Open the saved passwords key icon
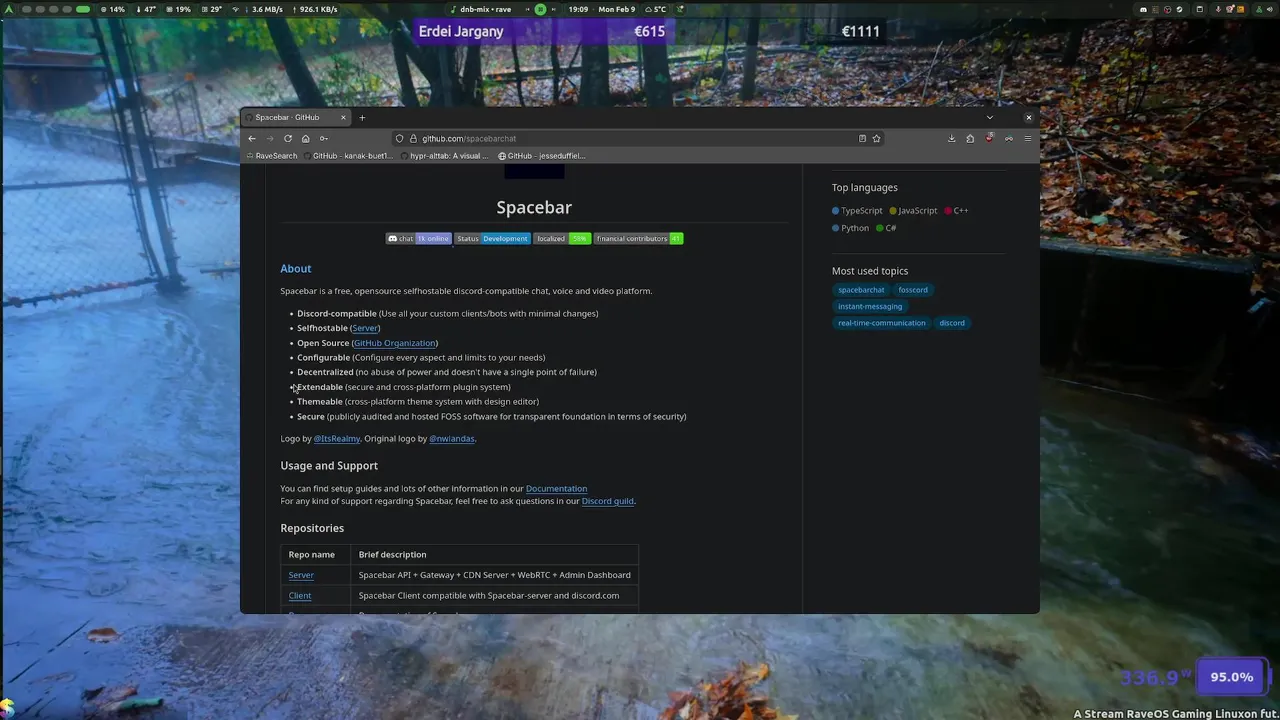 point(323,139)
